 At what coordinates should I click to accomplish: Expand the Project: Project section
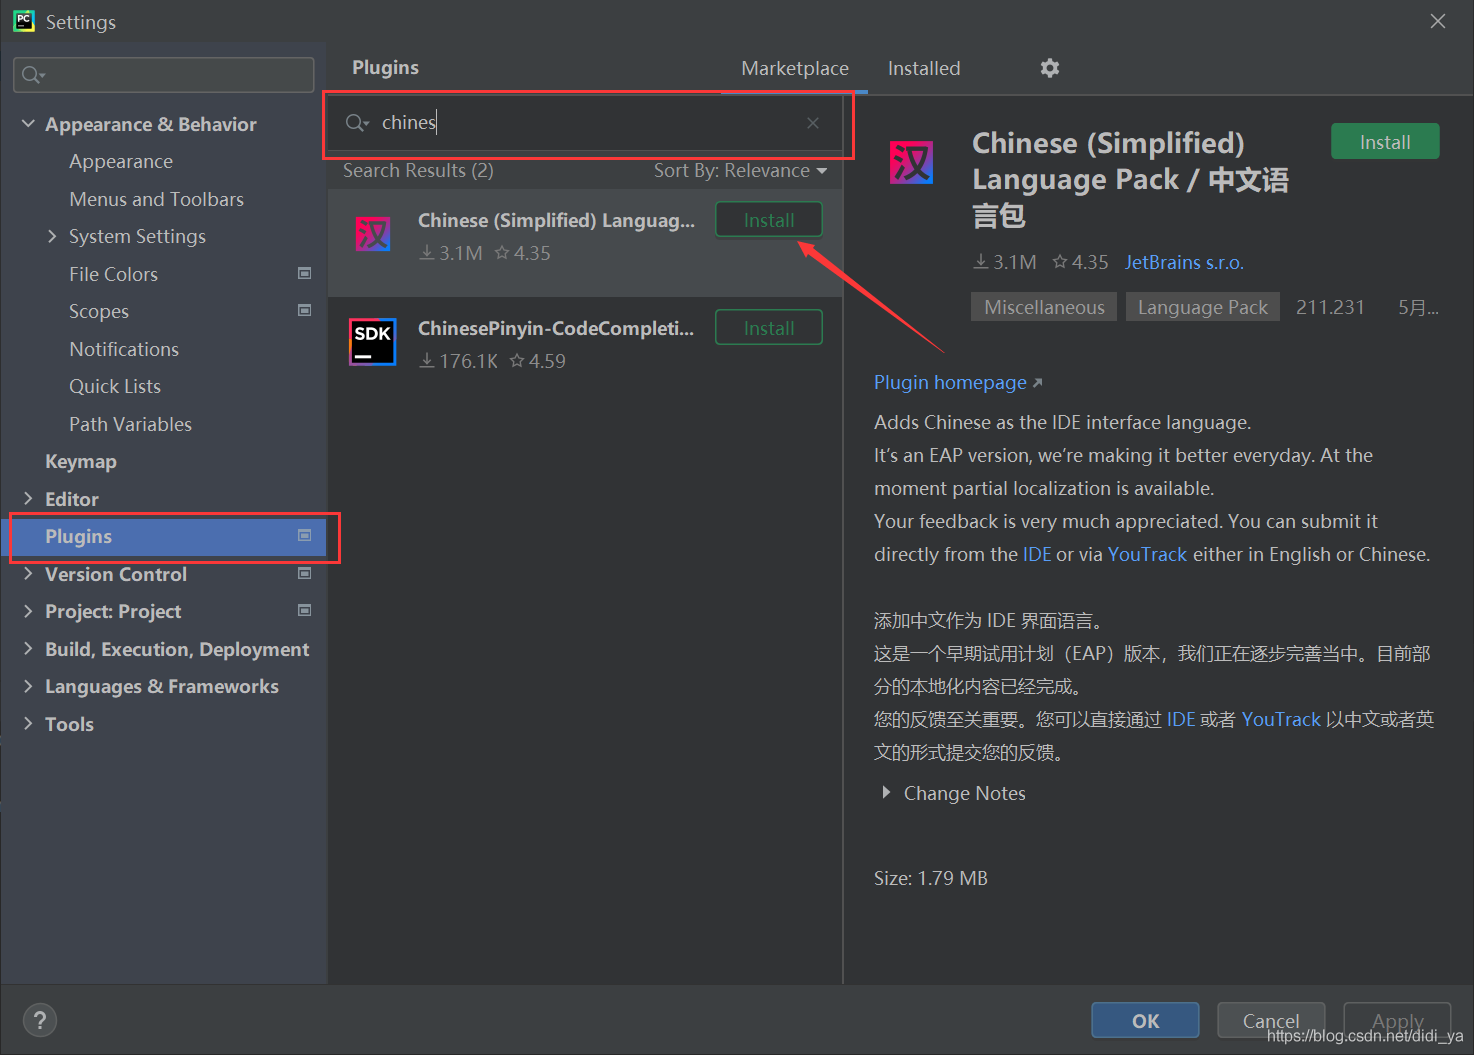point(28,611)
